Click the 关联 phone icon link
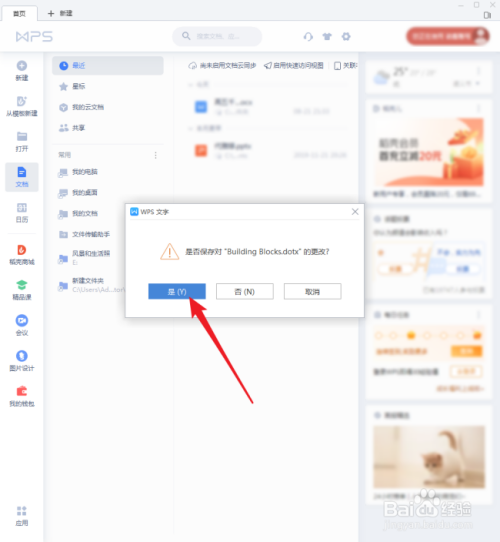Image resolution: width=500 pixels, height=542 pixels. pyautogui.click(x=345, y=65)
